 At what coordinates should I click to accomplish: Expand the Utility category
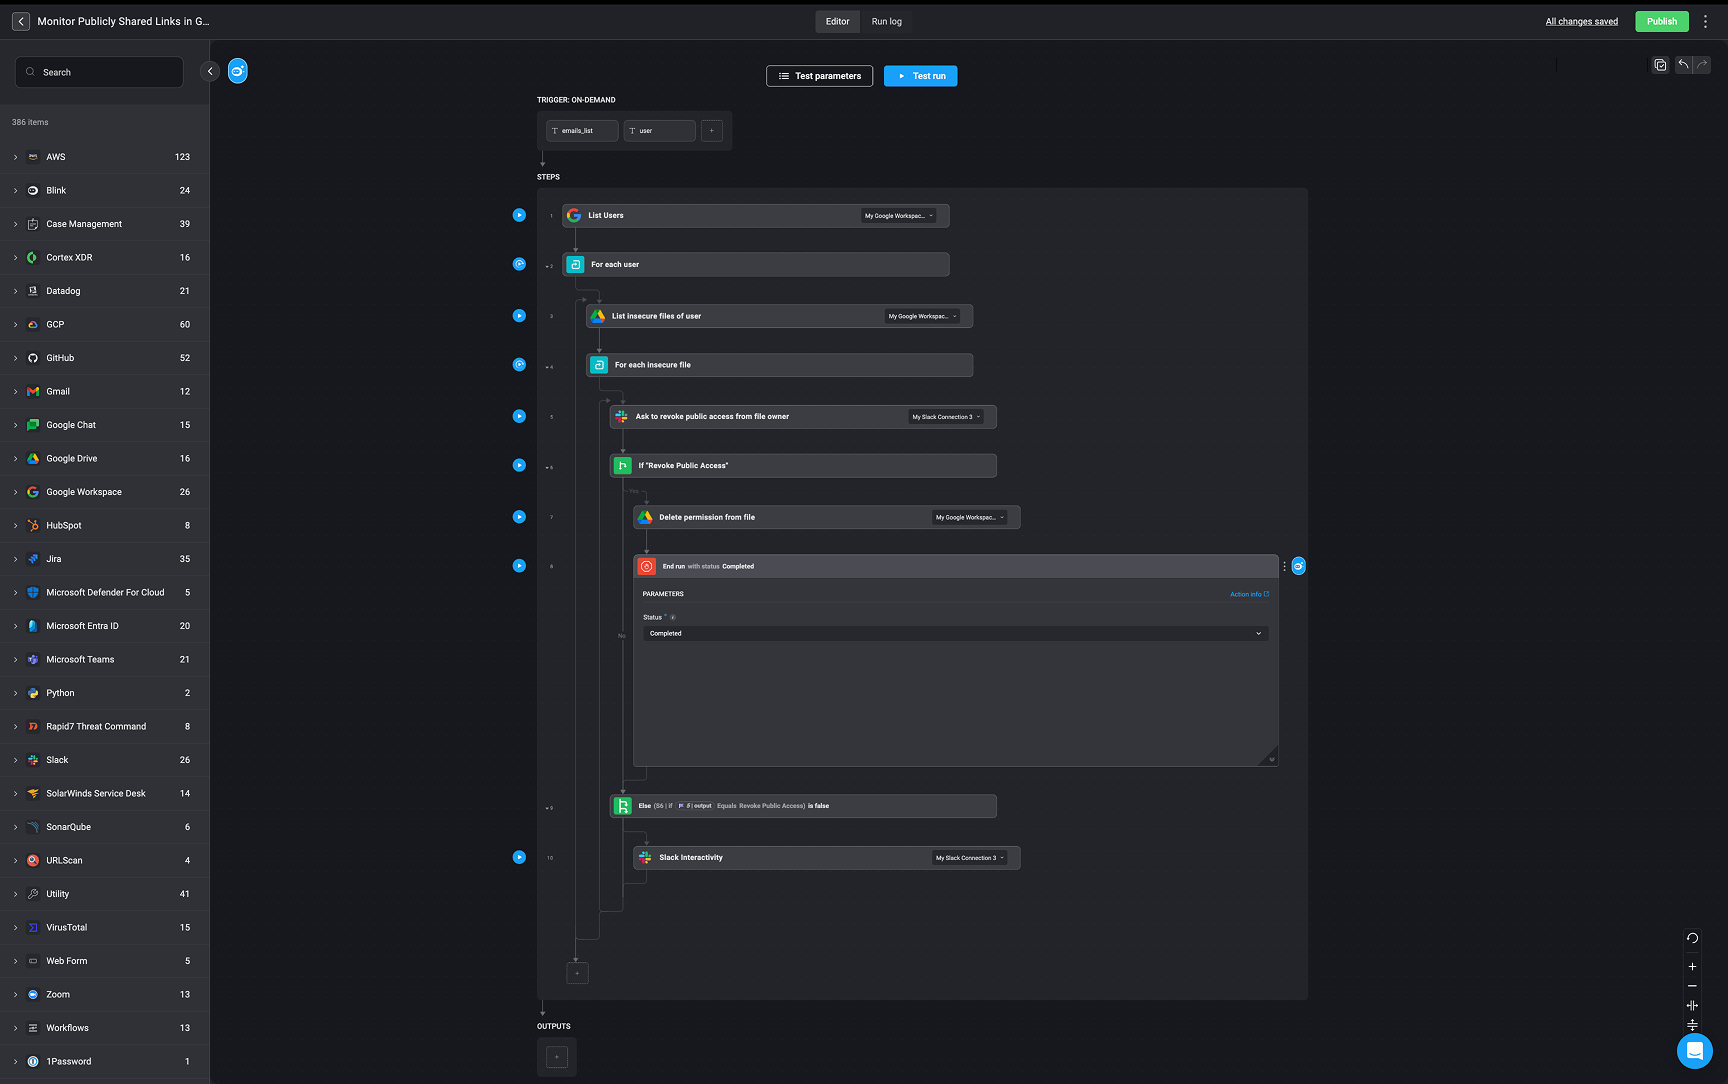click(x=16, y=894)
